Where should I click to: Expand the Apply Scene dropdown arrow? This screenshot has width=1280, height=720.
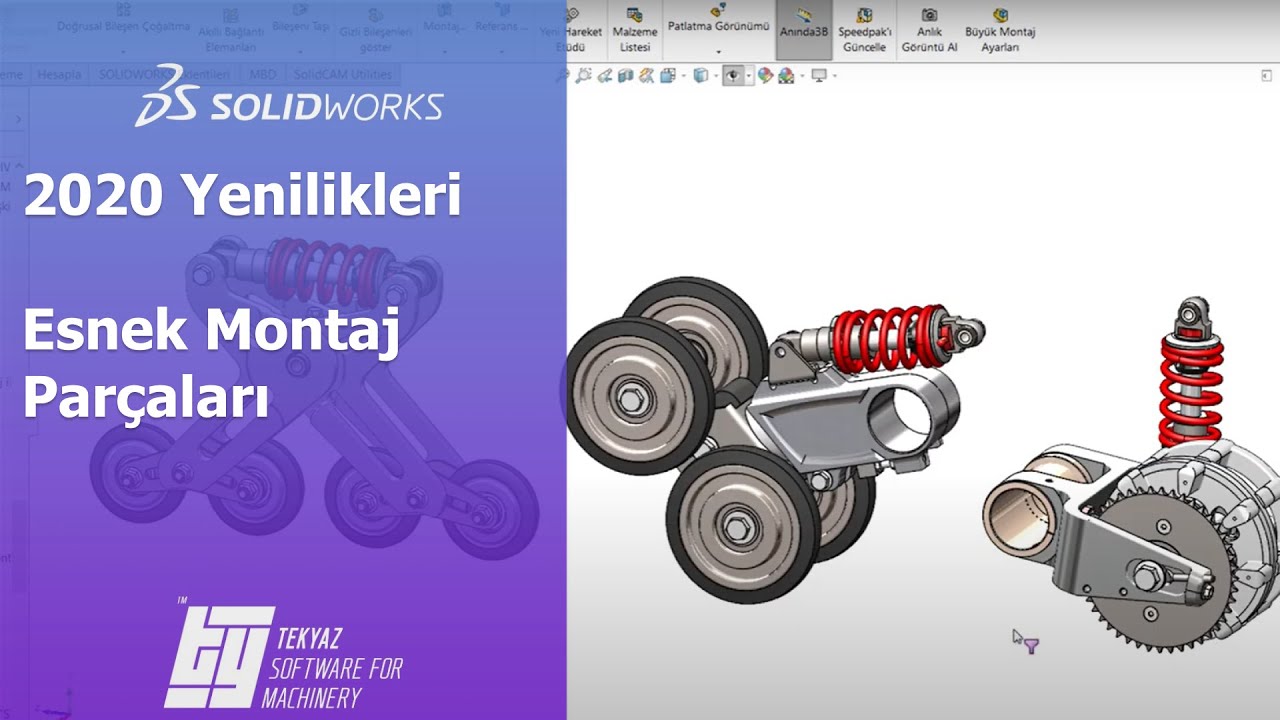pos(802,76)
